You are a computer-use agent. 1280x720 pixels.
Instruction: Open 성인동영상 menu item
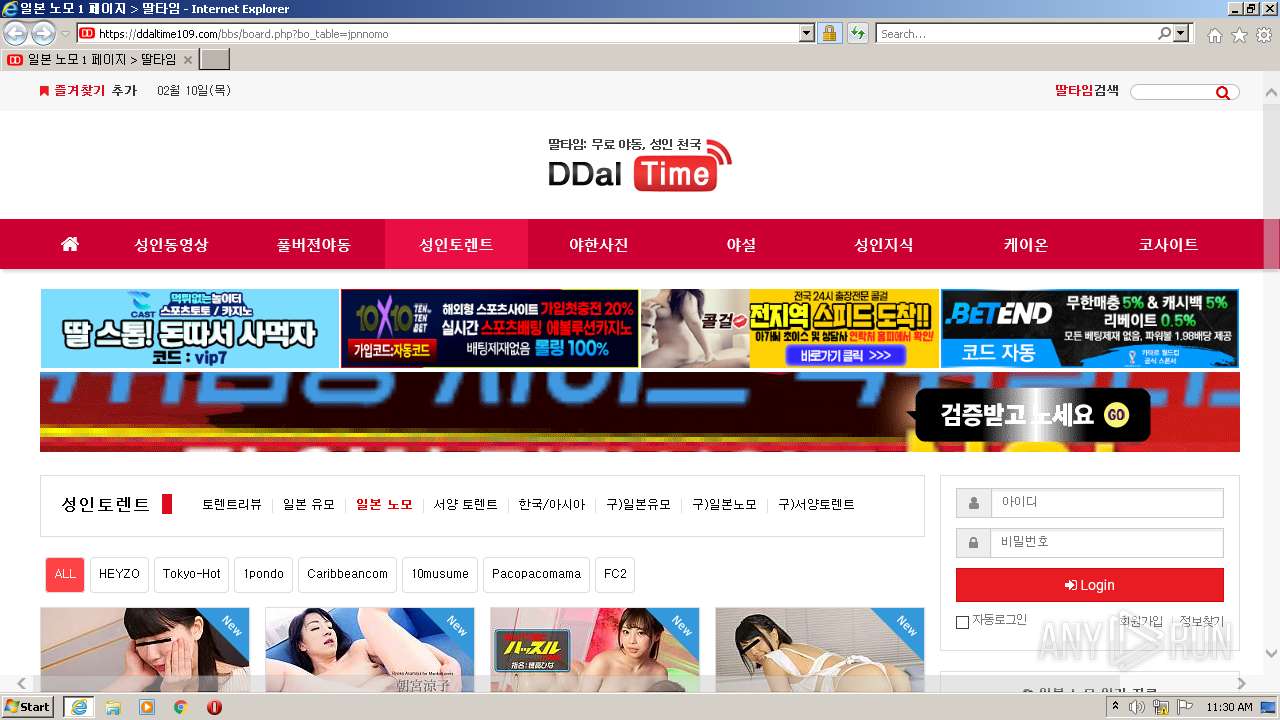tap(172, 244)
